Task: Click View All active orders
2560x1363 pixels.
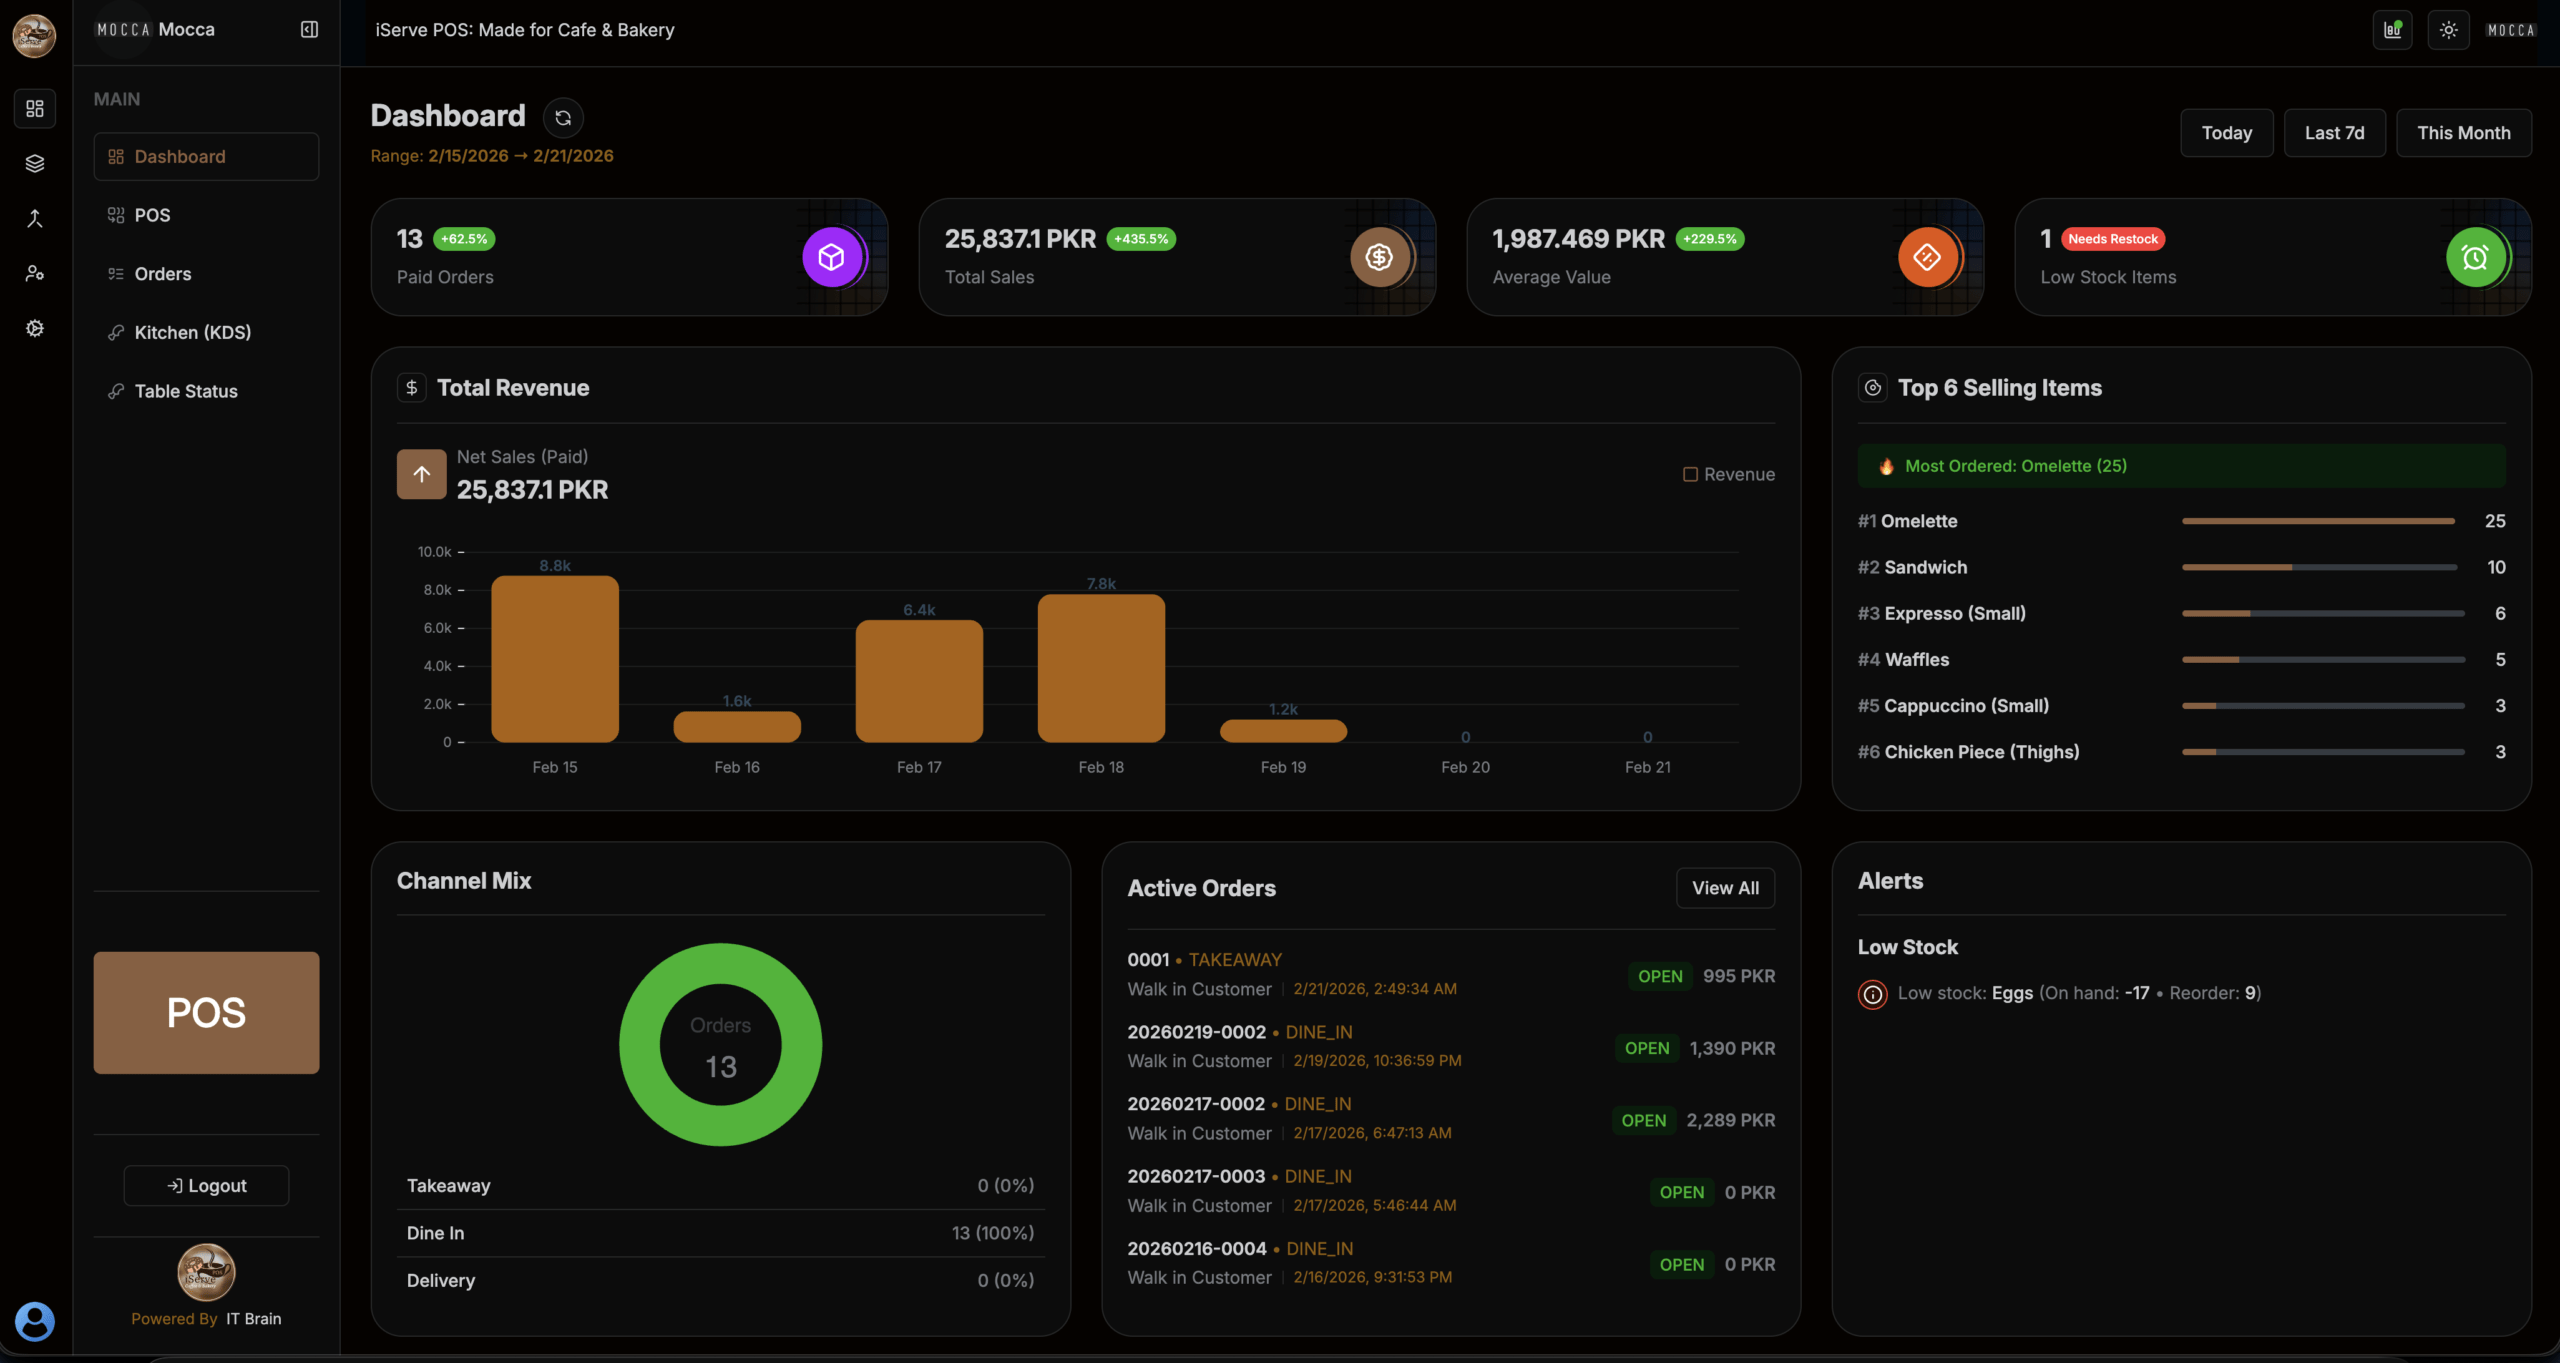Action: [x=1725, y=888]
